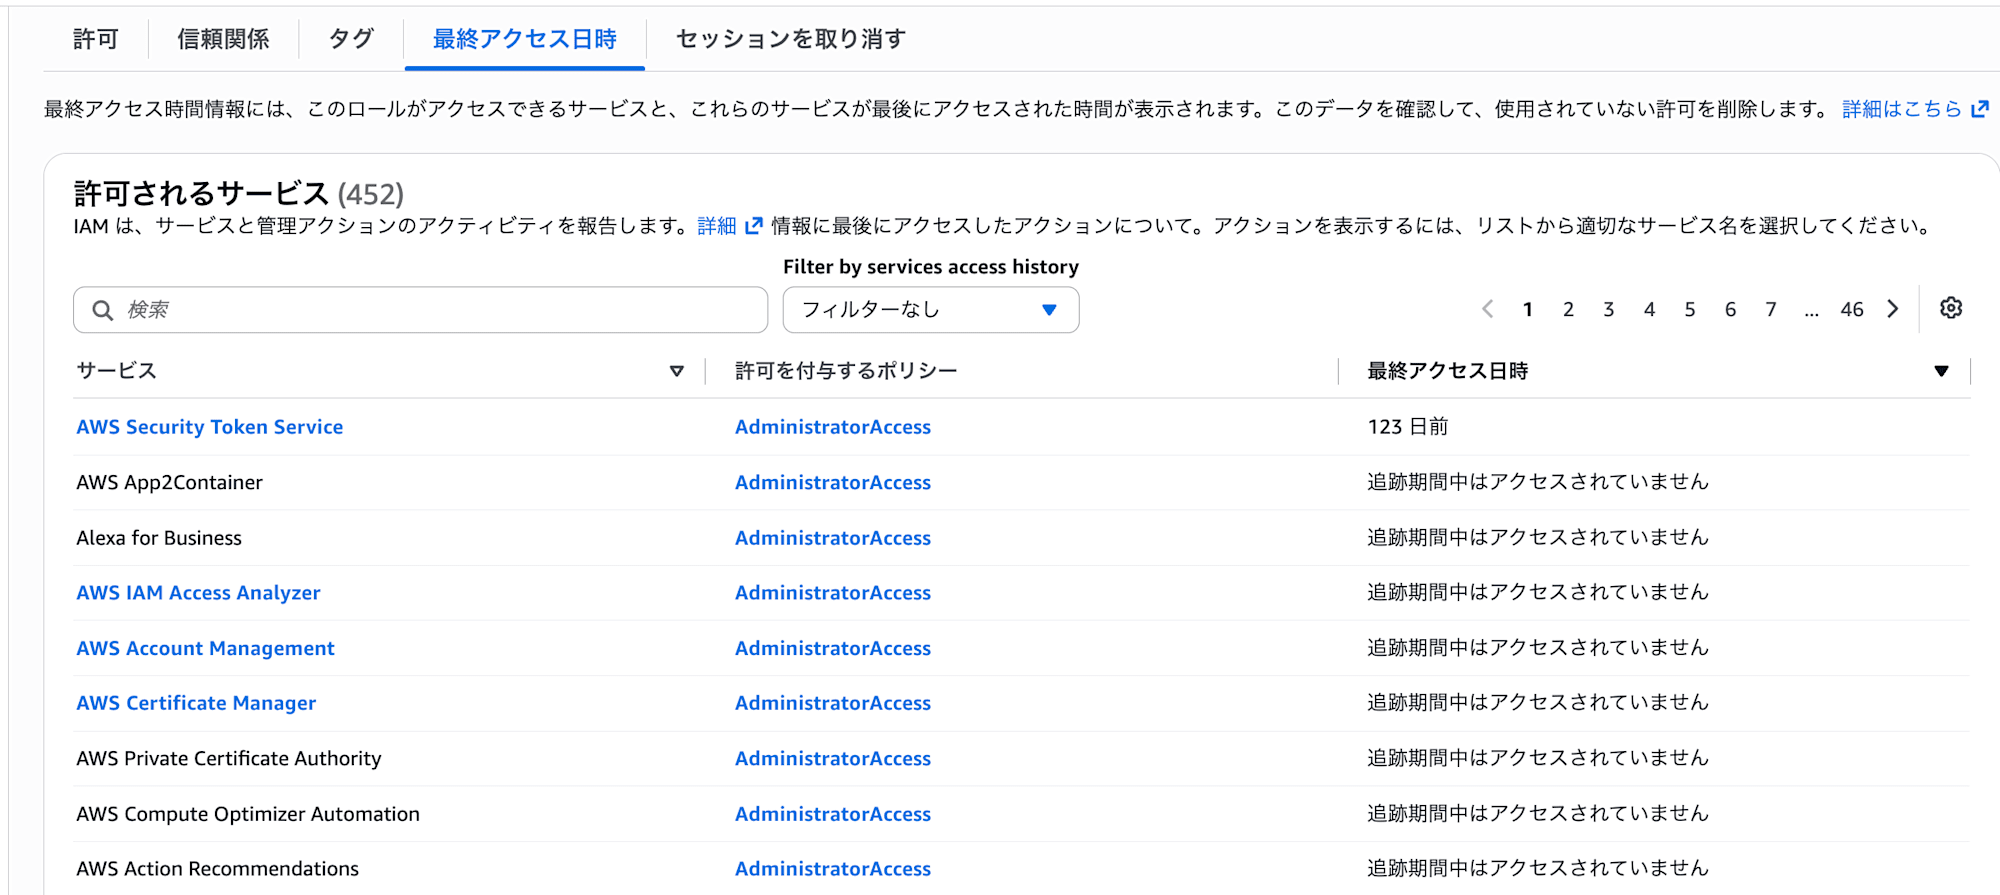Select the 最終アクセス日時 tab
The image size is (2000, 895).
pyautogui.click(x=524, y=39)
